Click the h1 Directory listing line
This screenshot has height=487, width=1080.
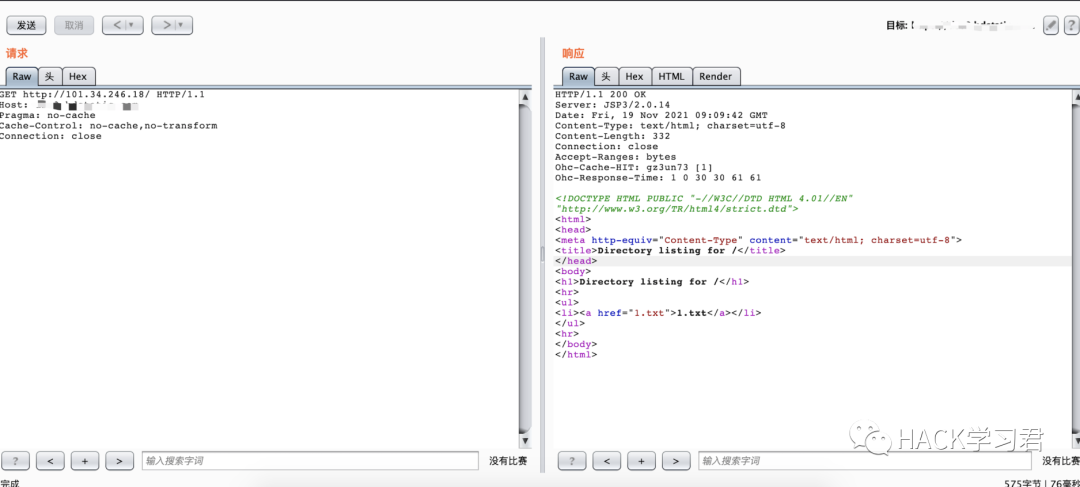652,282
